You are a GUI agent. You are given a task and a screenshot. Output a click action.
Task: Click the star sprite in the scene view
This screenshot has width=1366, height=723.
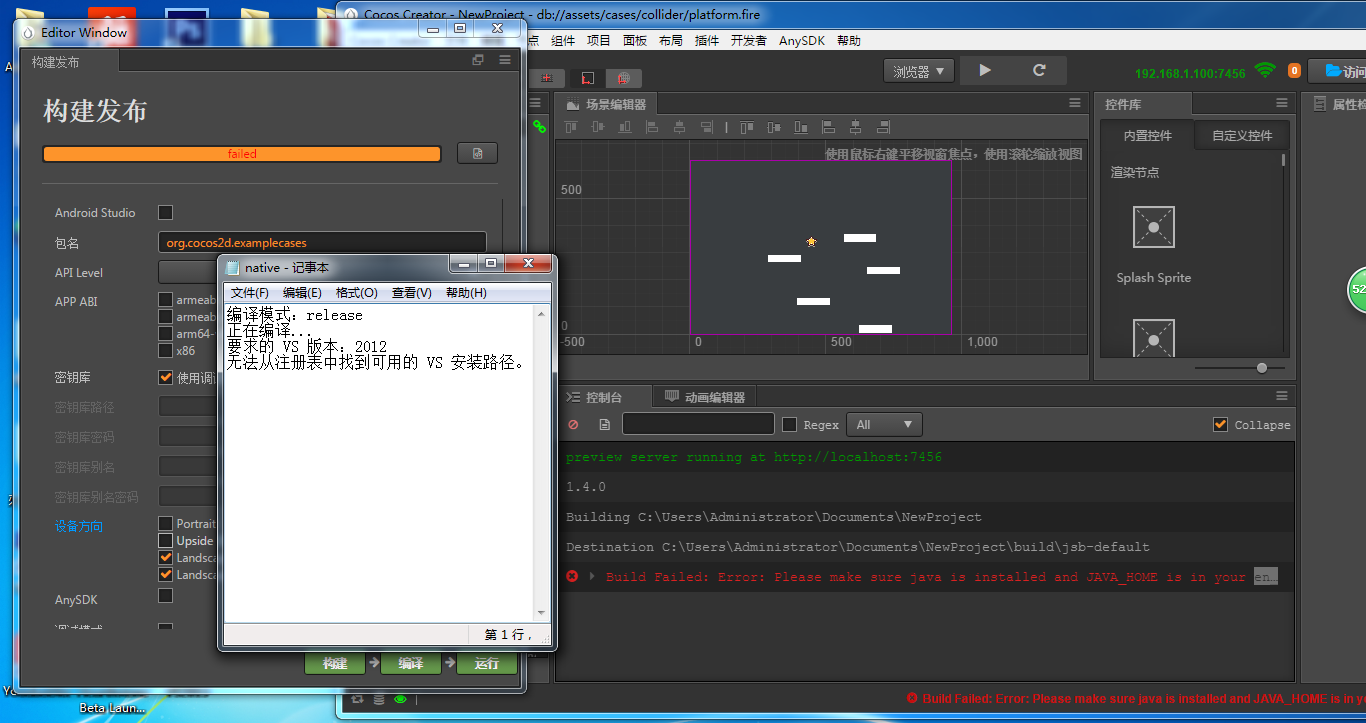[x=811, y=241]
